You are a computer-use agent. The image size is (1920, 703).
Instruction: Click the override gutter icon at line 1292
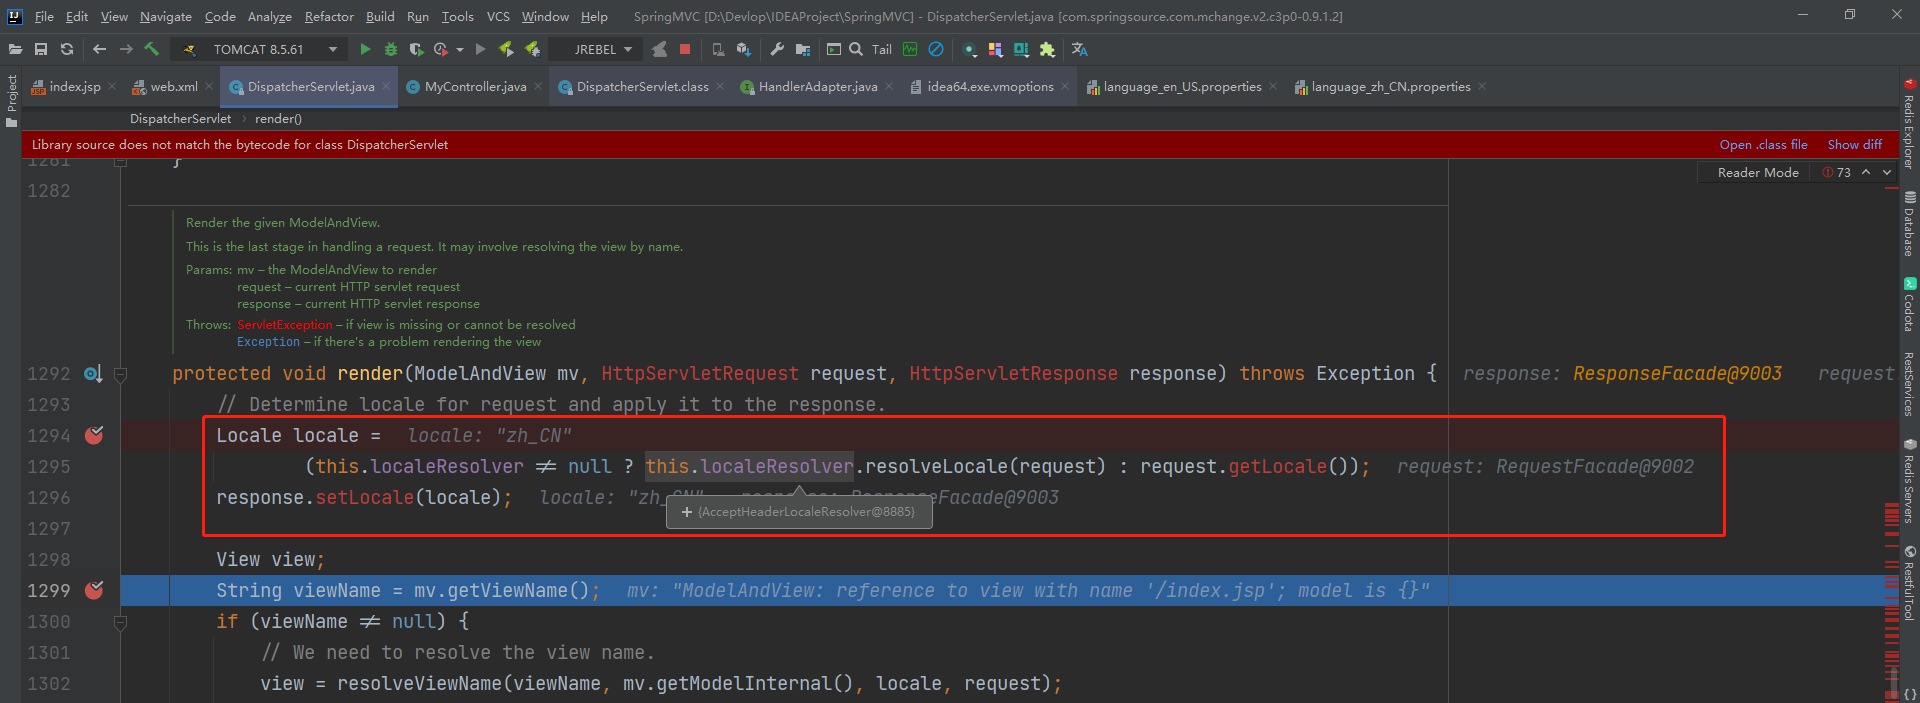92,374
